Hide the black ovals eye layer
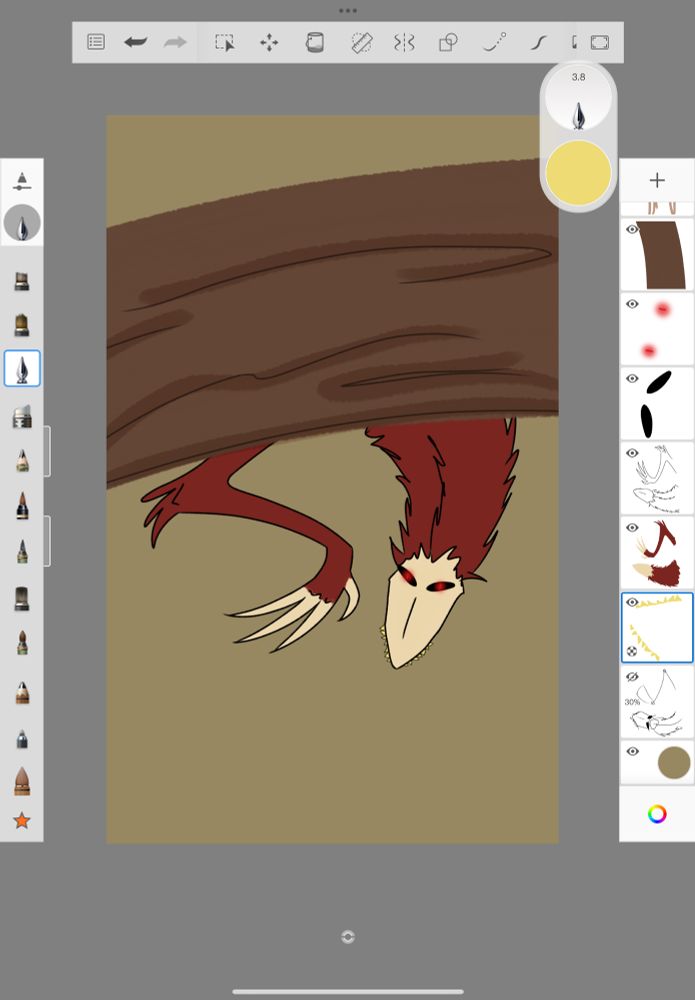The height and width of the screenshot is (1000, 695). [632, 379]
